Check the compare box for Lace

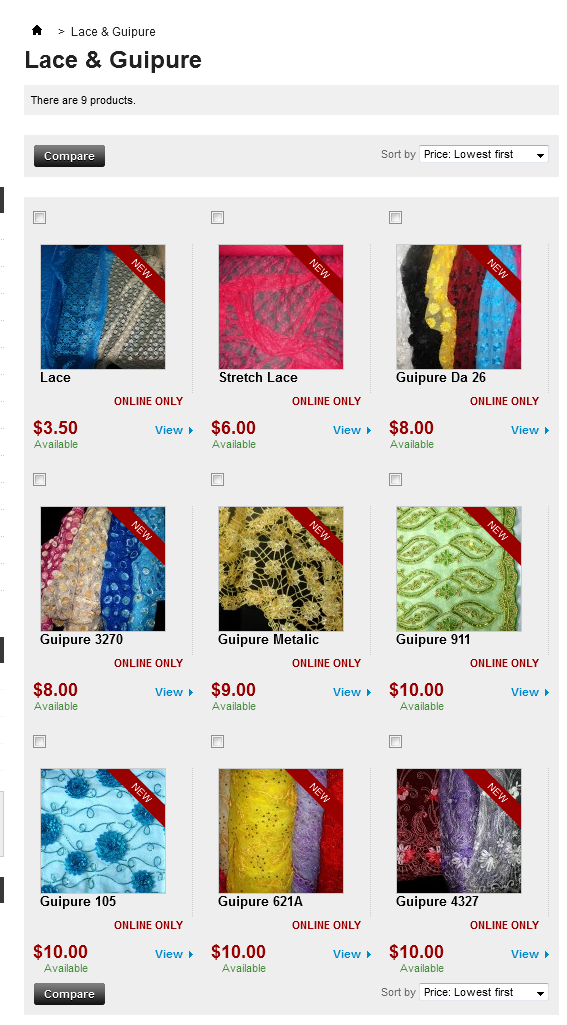coord(40,218)
